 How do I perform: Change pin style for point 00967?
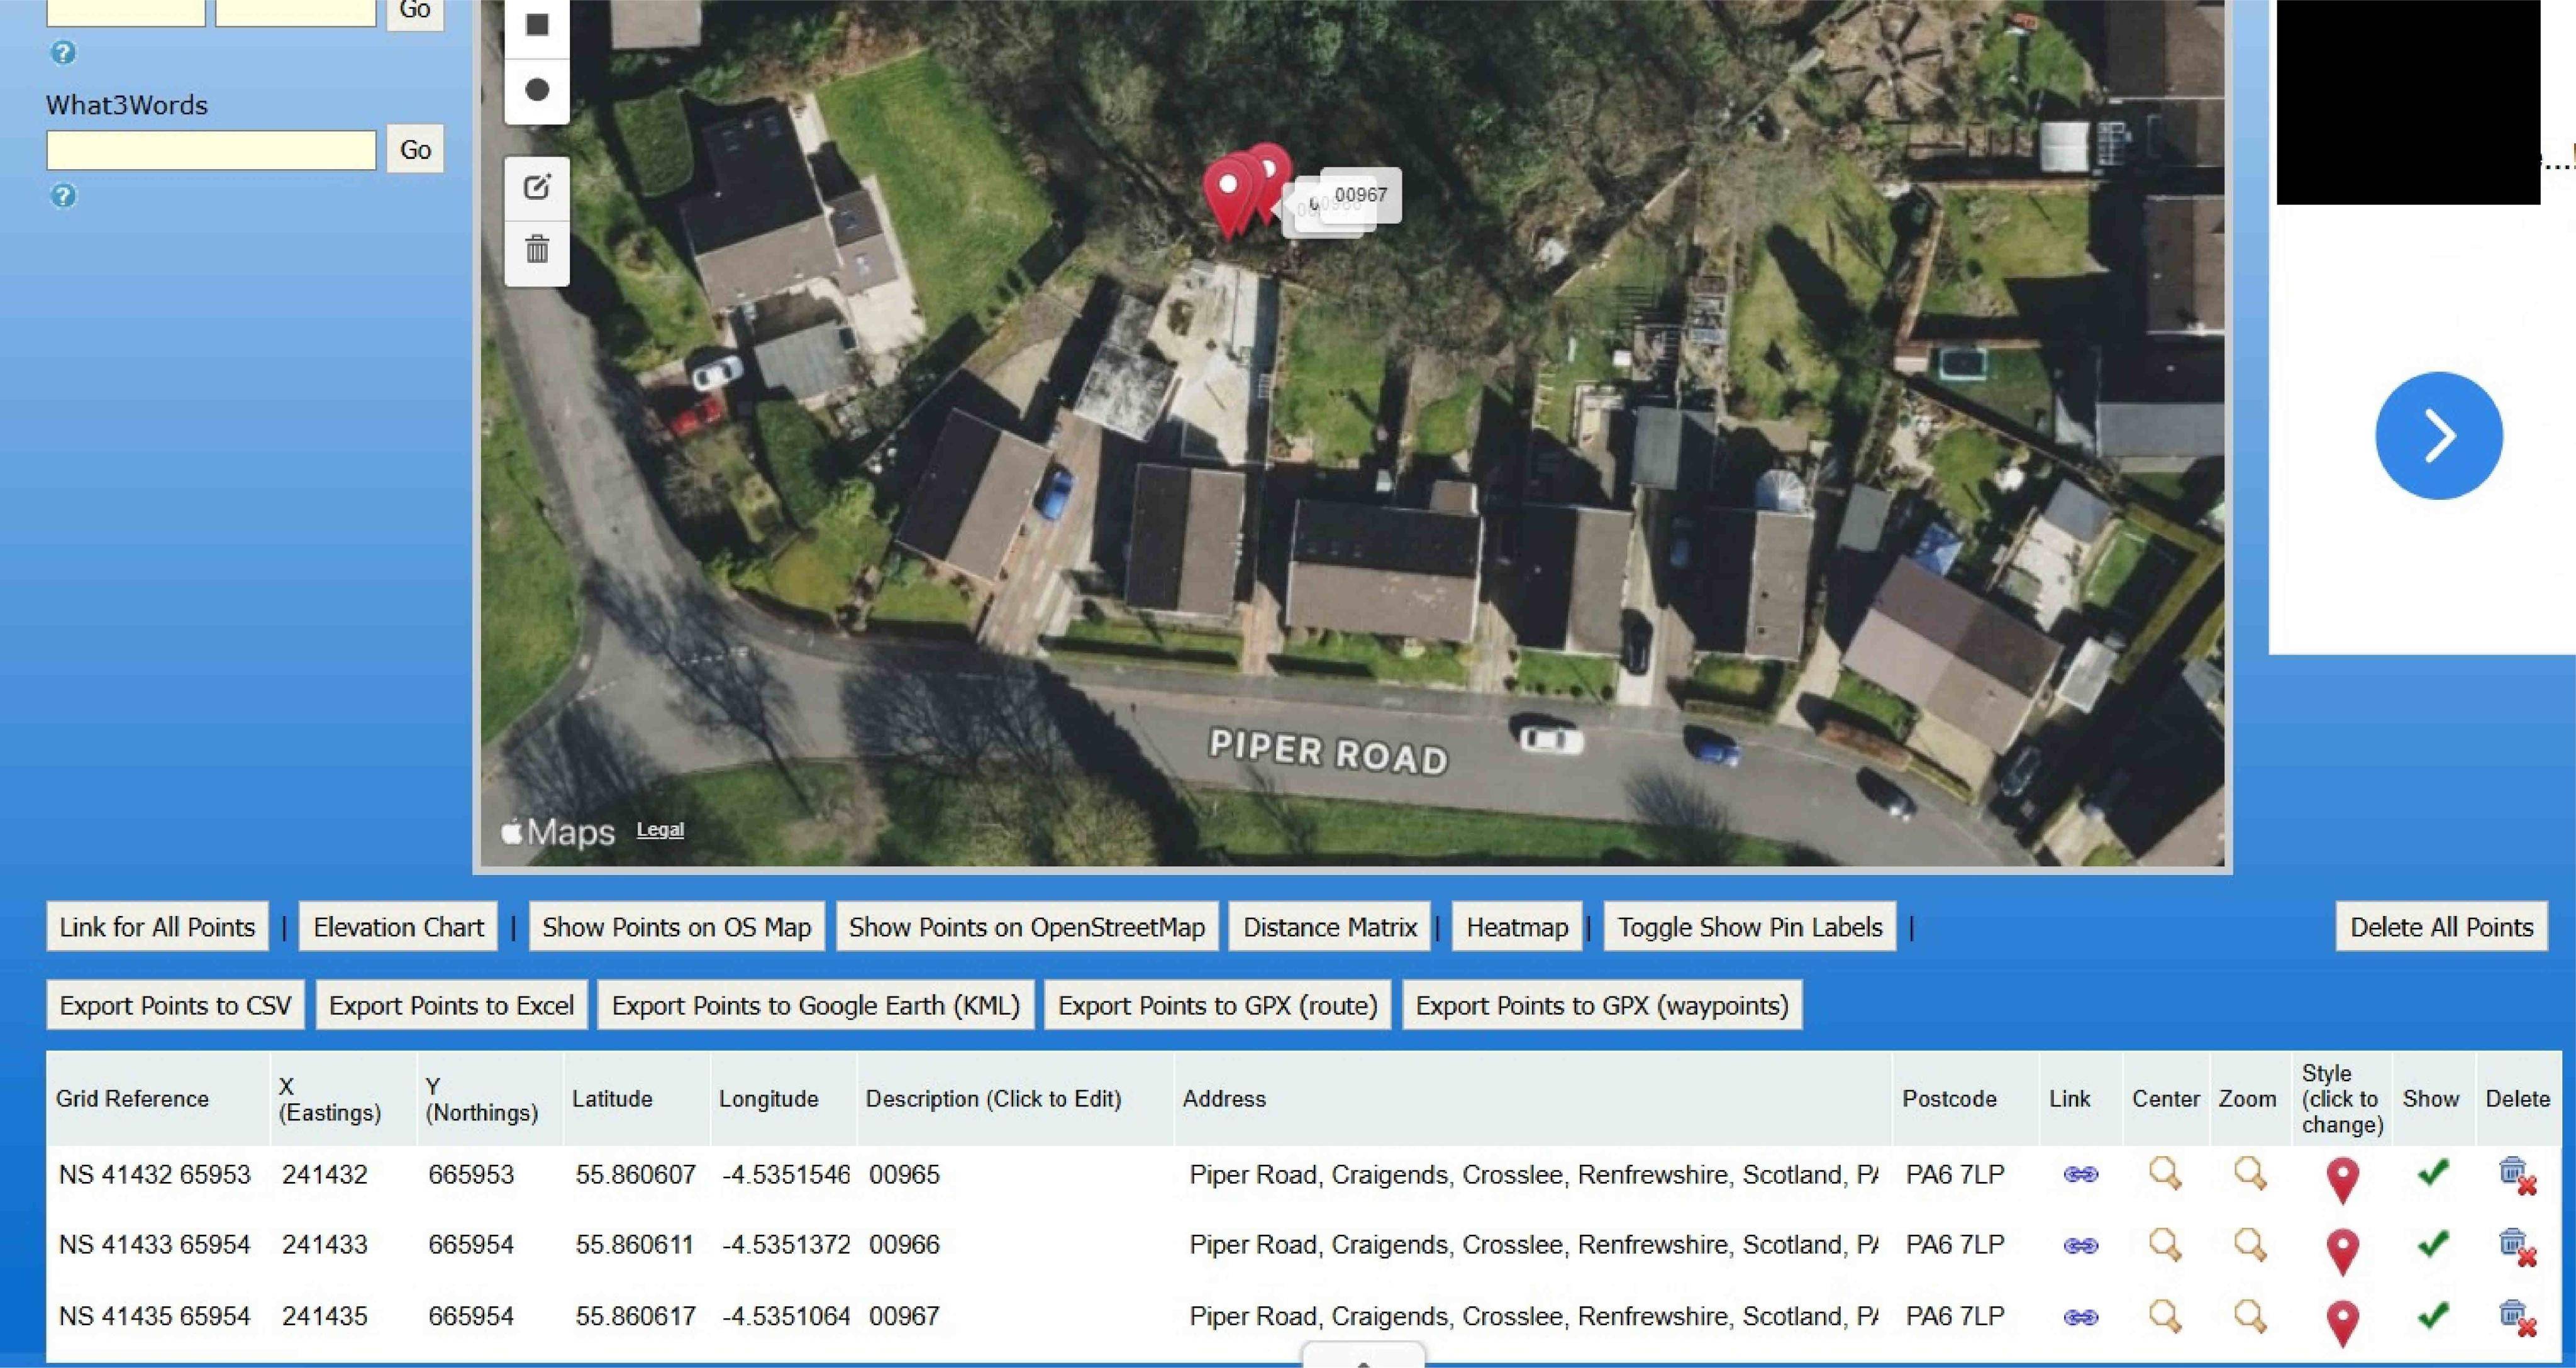point(2342,1323)
